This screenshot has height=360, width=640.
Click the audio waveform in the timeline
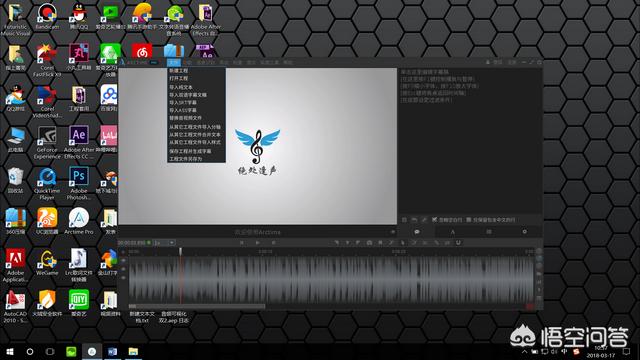331,280
